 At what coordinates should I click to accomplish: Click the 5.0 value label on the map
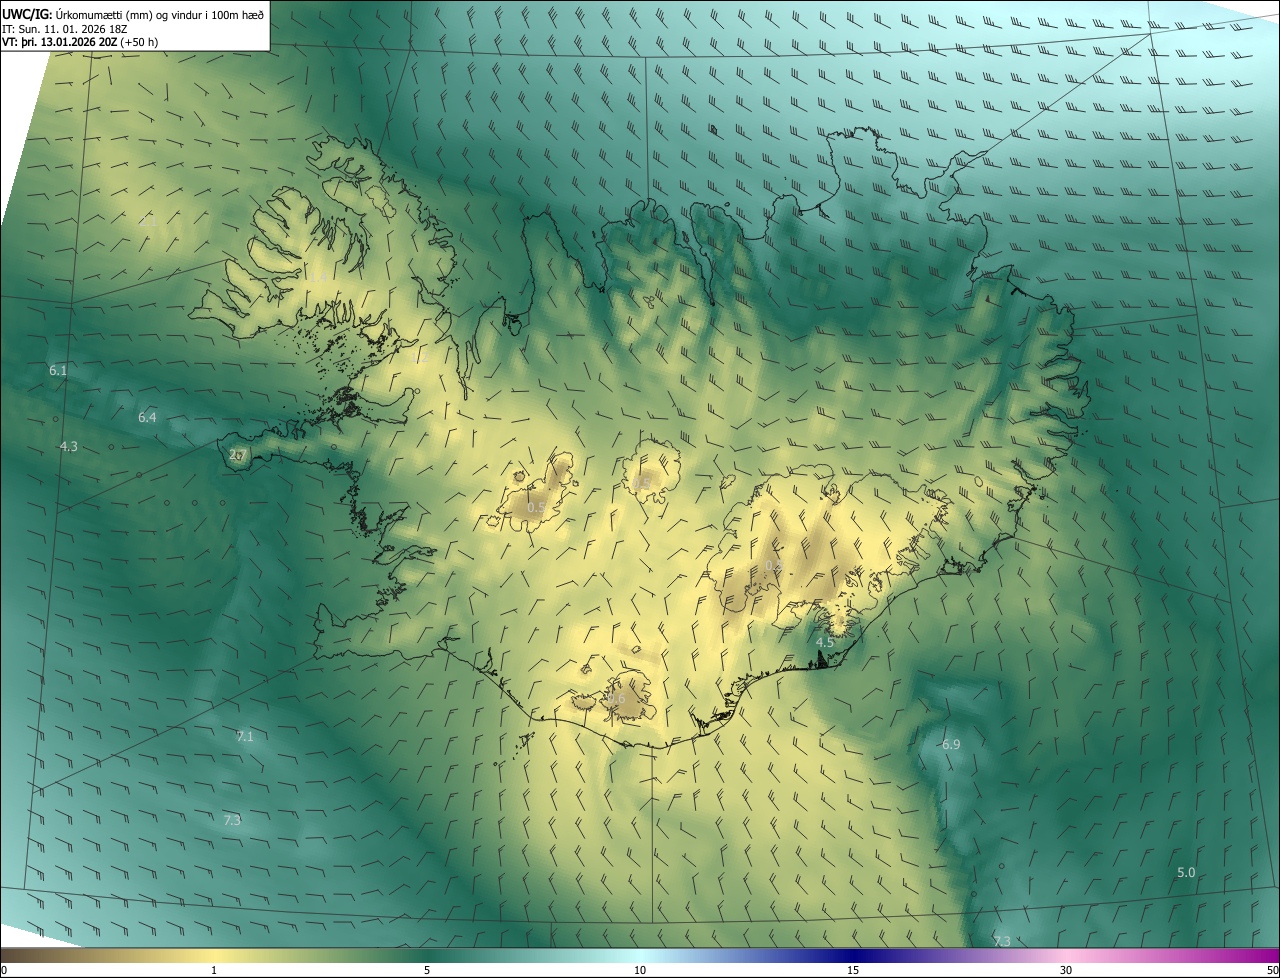[1186, 873]
